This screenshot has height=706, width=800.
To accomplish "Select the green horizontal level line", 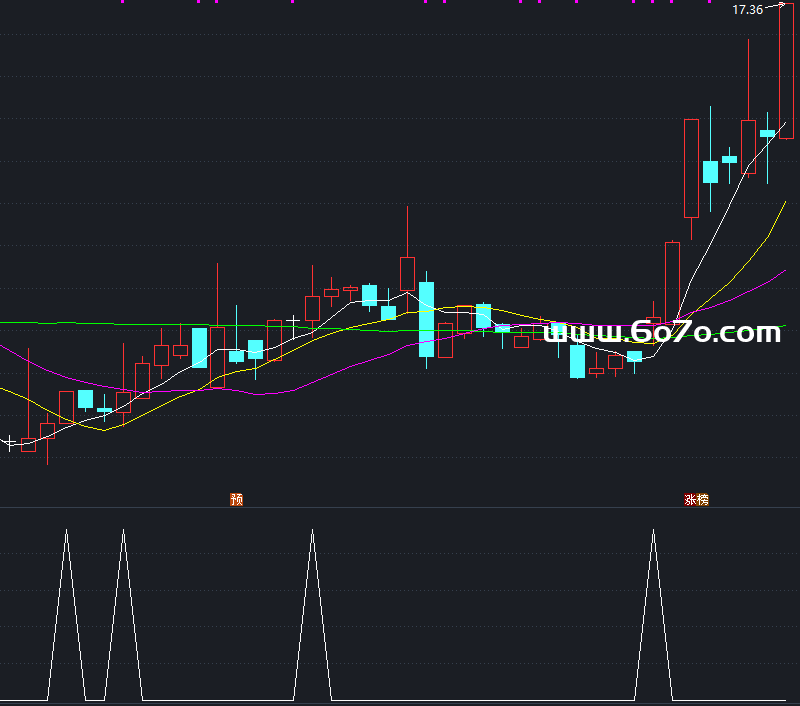I will 100,324.
